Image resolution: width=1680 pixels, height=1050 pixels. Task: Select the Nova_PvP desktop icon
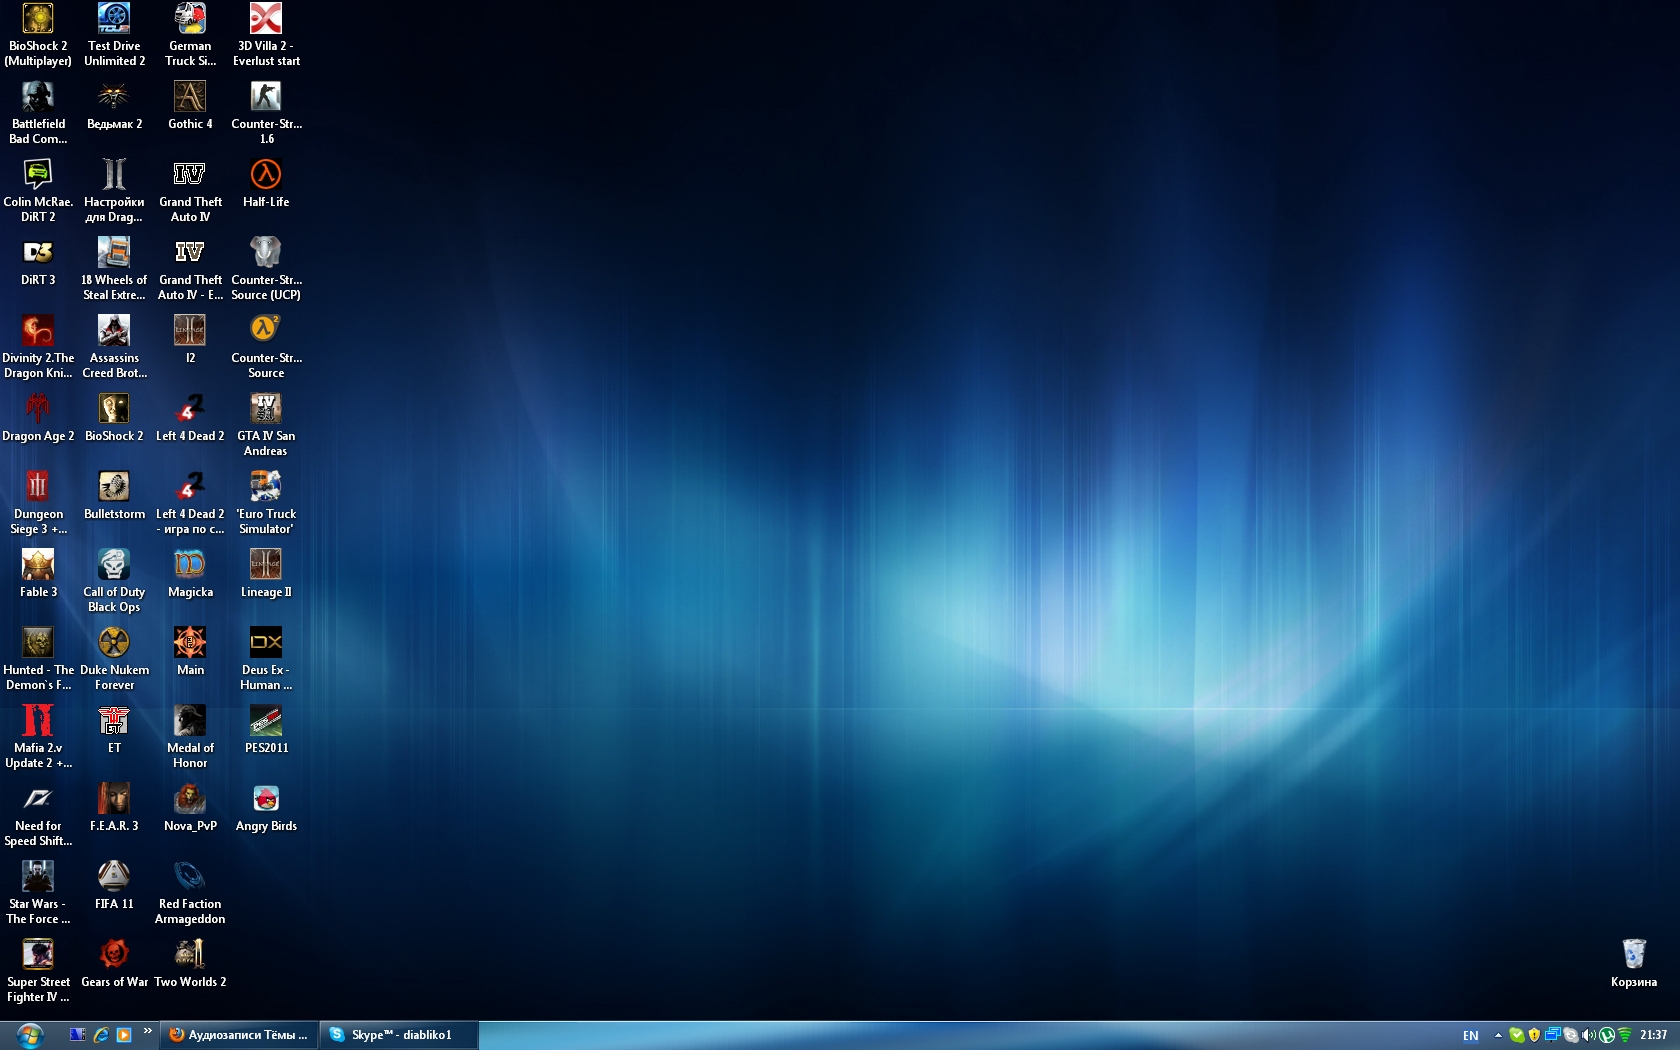190,808
